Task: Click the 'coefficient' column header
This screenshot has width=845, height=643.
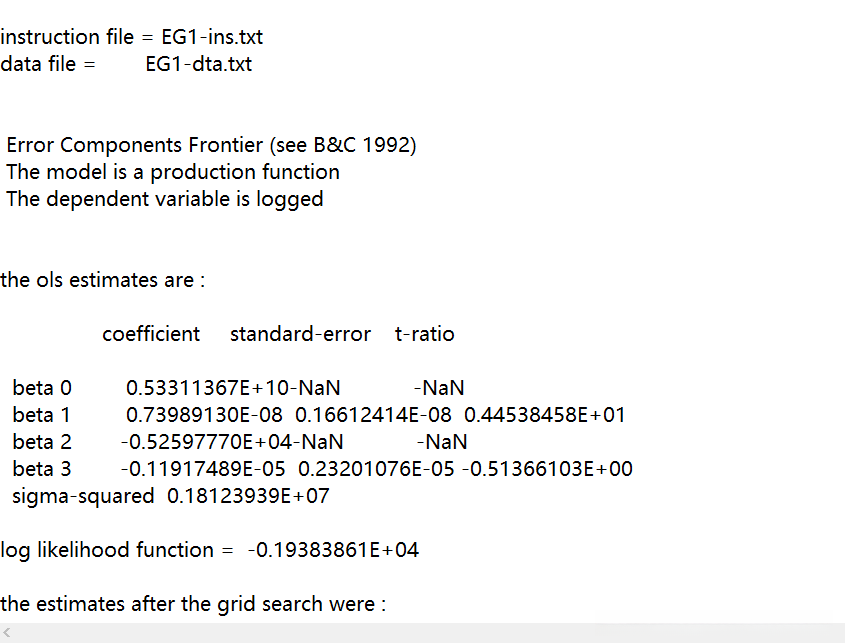Action: coord(151,334)
